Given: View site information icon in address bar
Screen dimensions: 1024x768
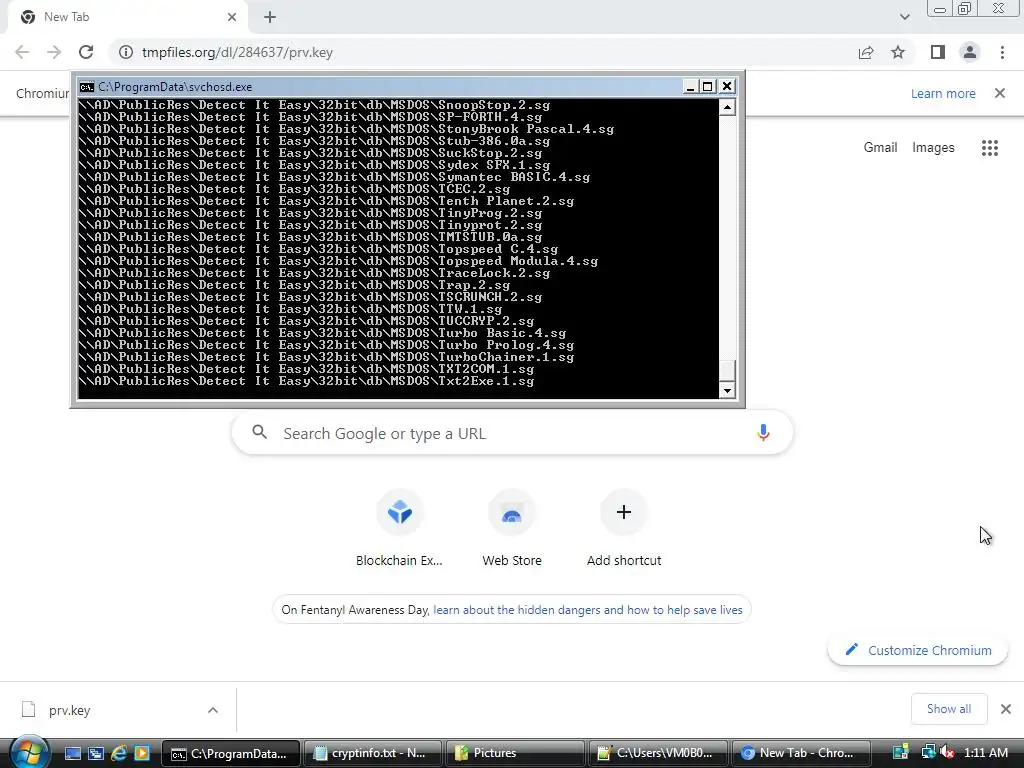Looking at the screenshot, I should coord(126,52).
